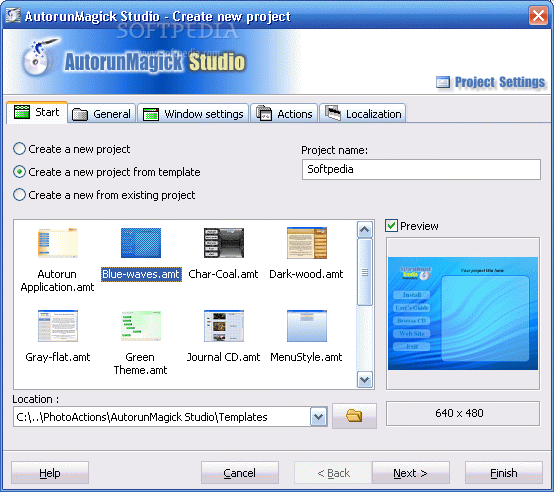Pick the Gray-flat.amt template icon
554x492 pixels.
tap(58, 326)
